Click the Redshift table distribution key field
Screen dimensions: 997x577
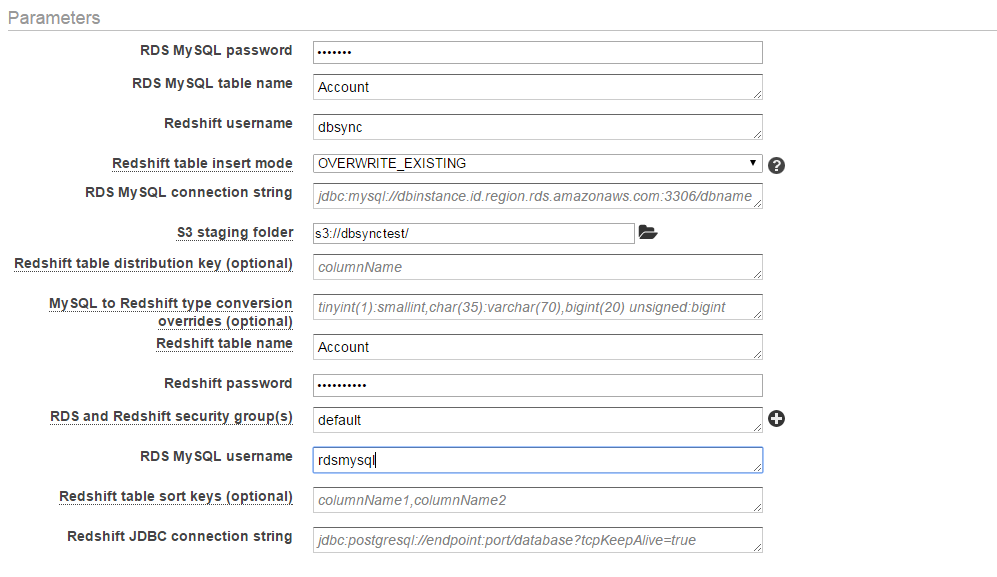tap(537, 267)
